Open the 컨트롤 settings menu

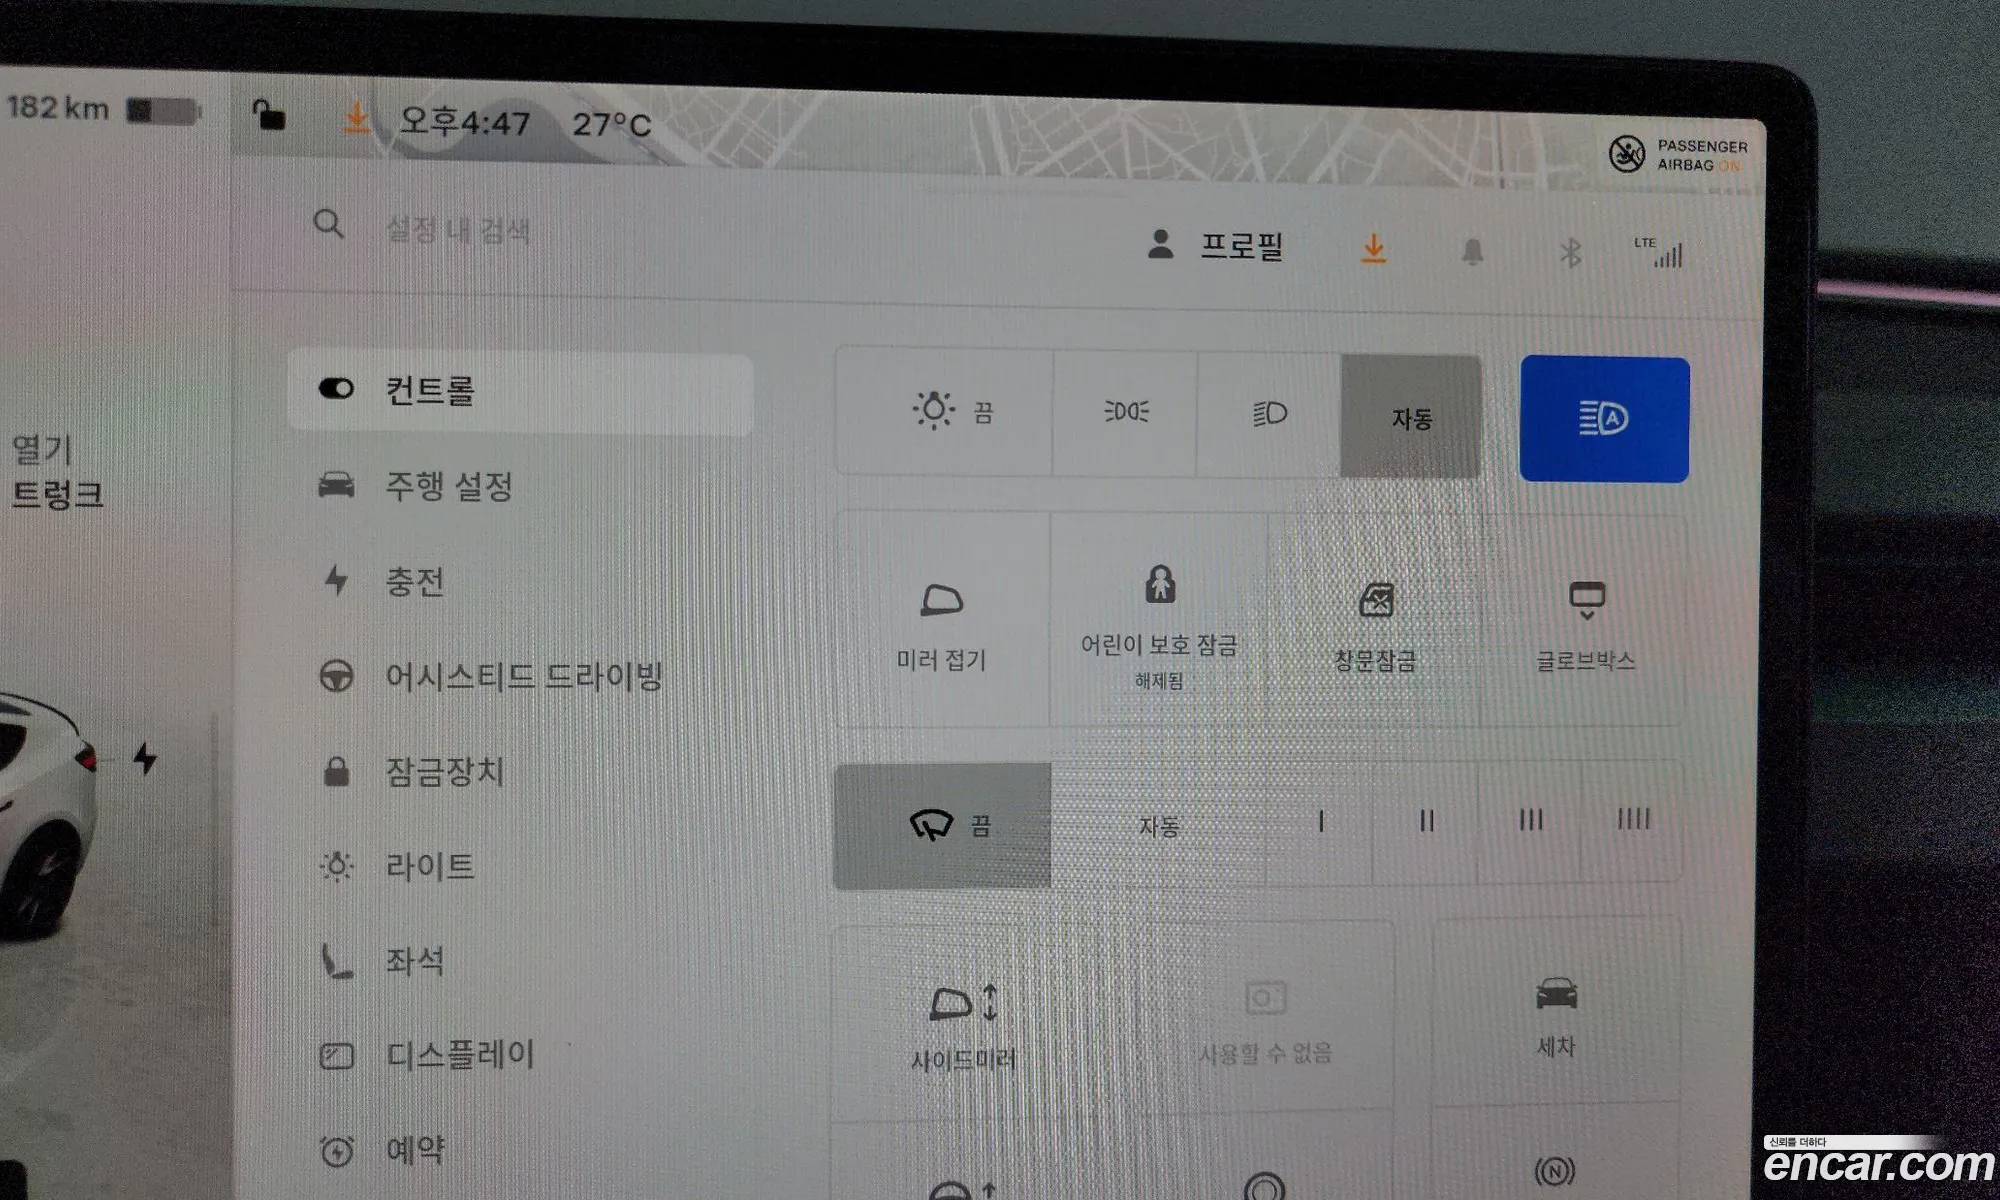click(520, 391)
